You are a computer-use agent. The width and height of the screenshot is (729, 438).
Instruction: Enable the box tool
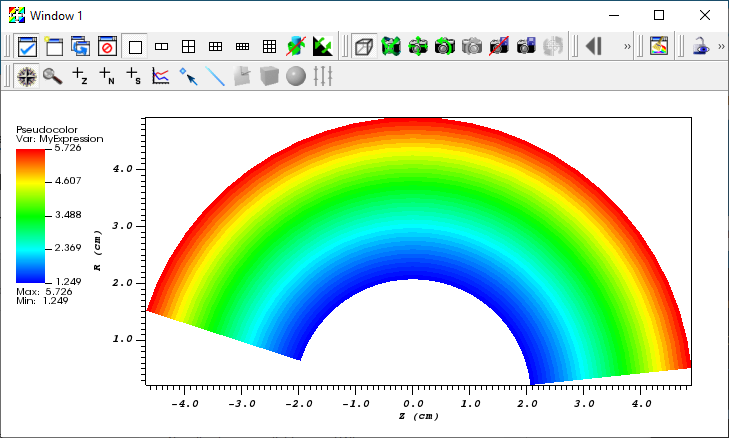point(269,76)
